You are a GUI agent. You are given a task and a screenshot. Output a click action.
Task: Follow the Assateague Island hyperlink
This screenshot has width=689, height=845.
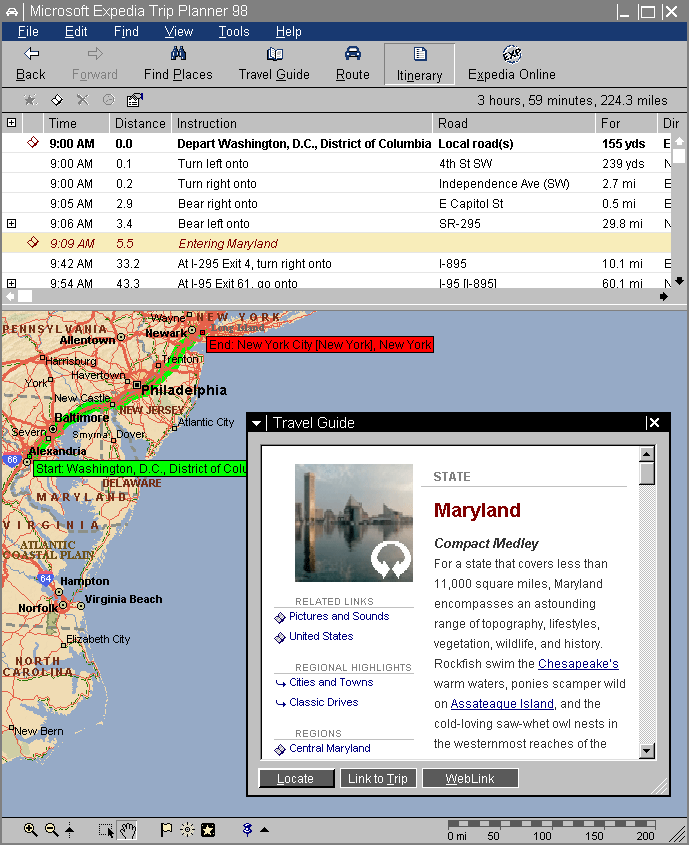502,704
